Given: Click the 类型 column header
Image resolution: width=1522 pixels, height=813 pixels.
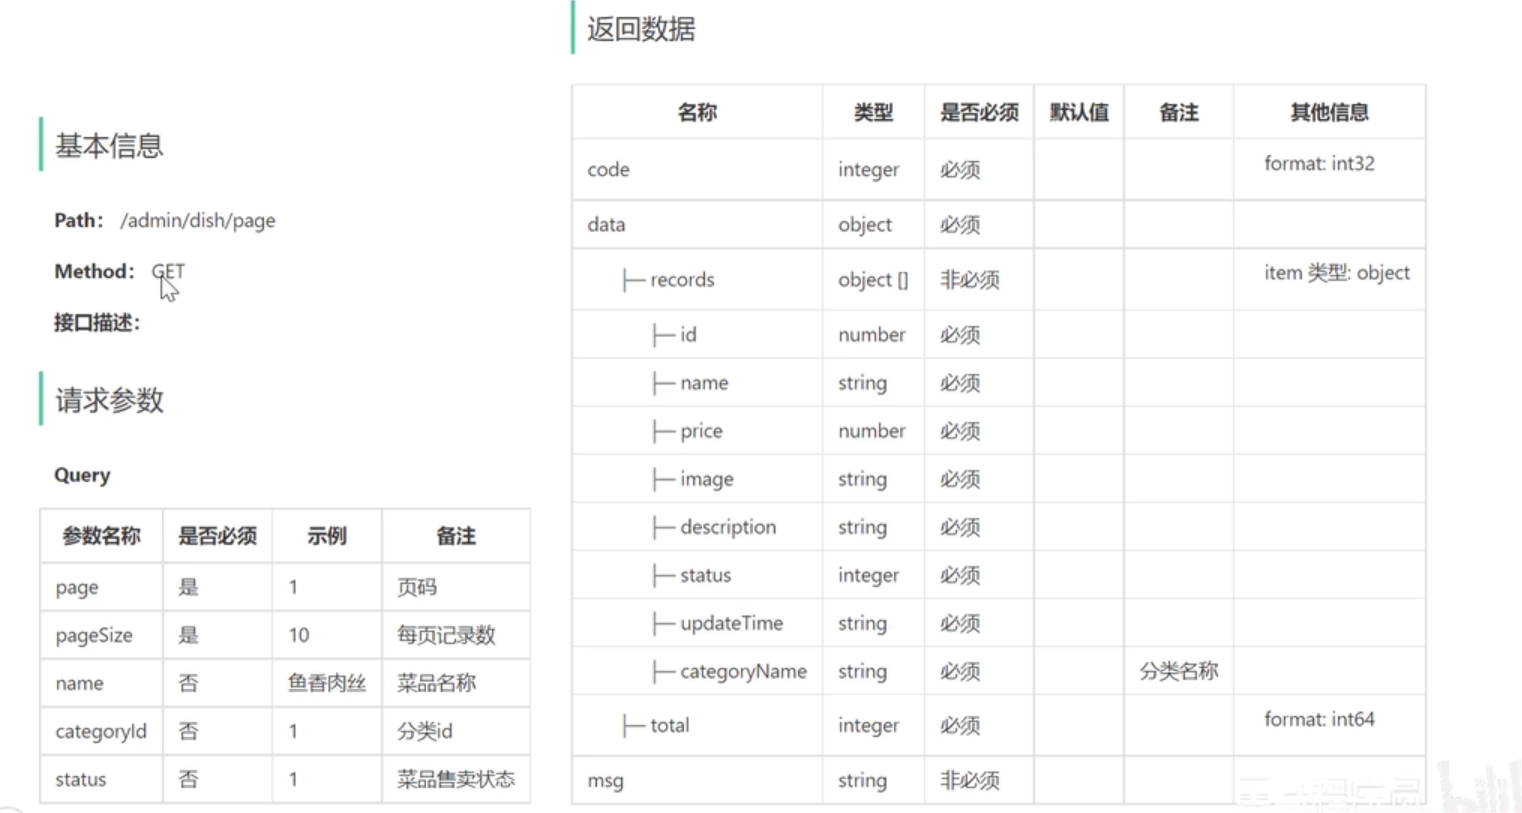Looking at the screenshot, I should 872,112.
